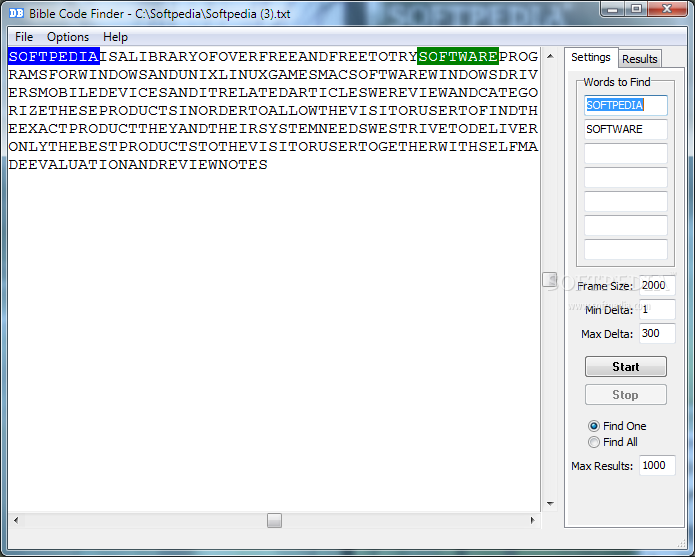Click the text line starting with ERSMOBILEDEVICES
This screenshot has height=557, width=695.
pyautogui.click(x=273, y=93)
